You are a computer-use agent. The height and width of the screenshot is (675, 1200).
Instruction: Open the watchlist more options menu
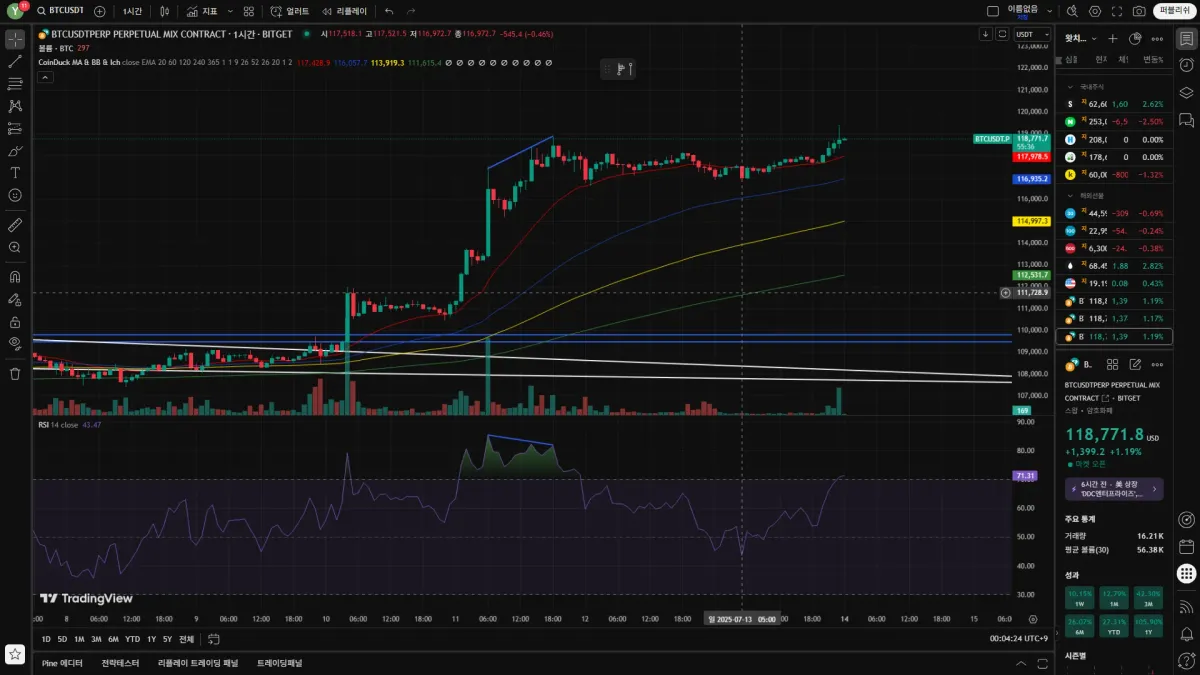pyautogui.click(x=1157, y=39)
